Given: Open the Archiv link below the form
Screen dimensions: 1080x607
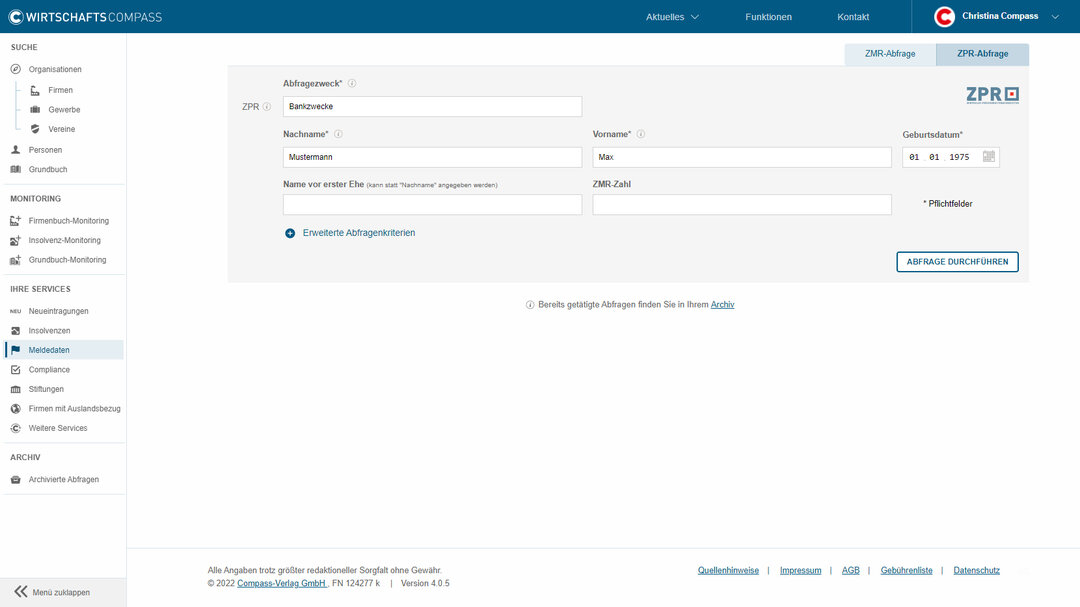Looking at the screenshot, I should tap(723, 305).
